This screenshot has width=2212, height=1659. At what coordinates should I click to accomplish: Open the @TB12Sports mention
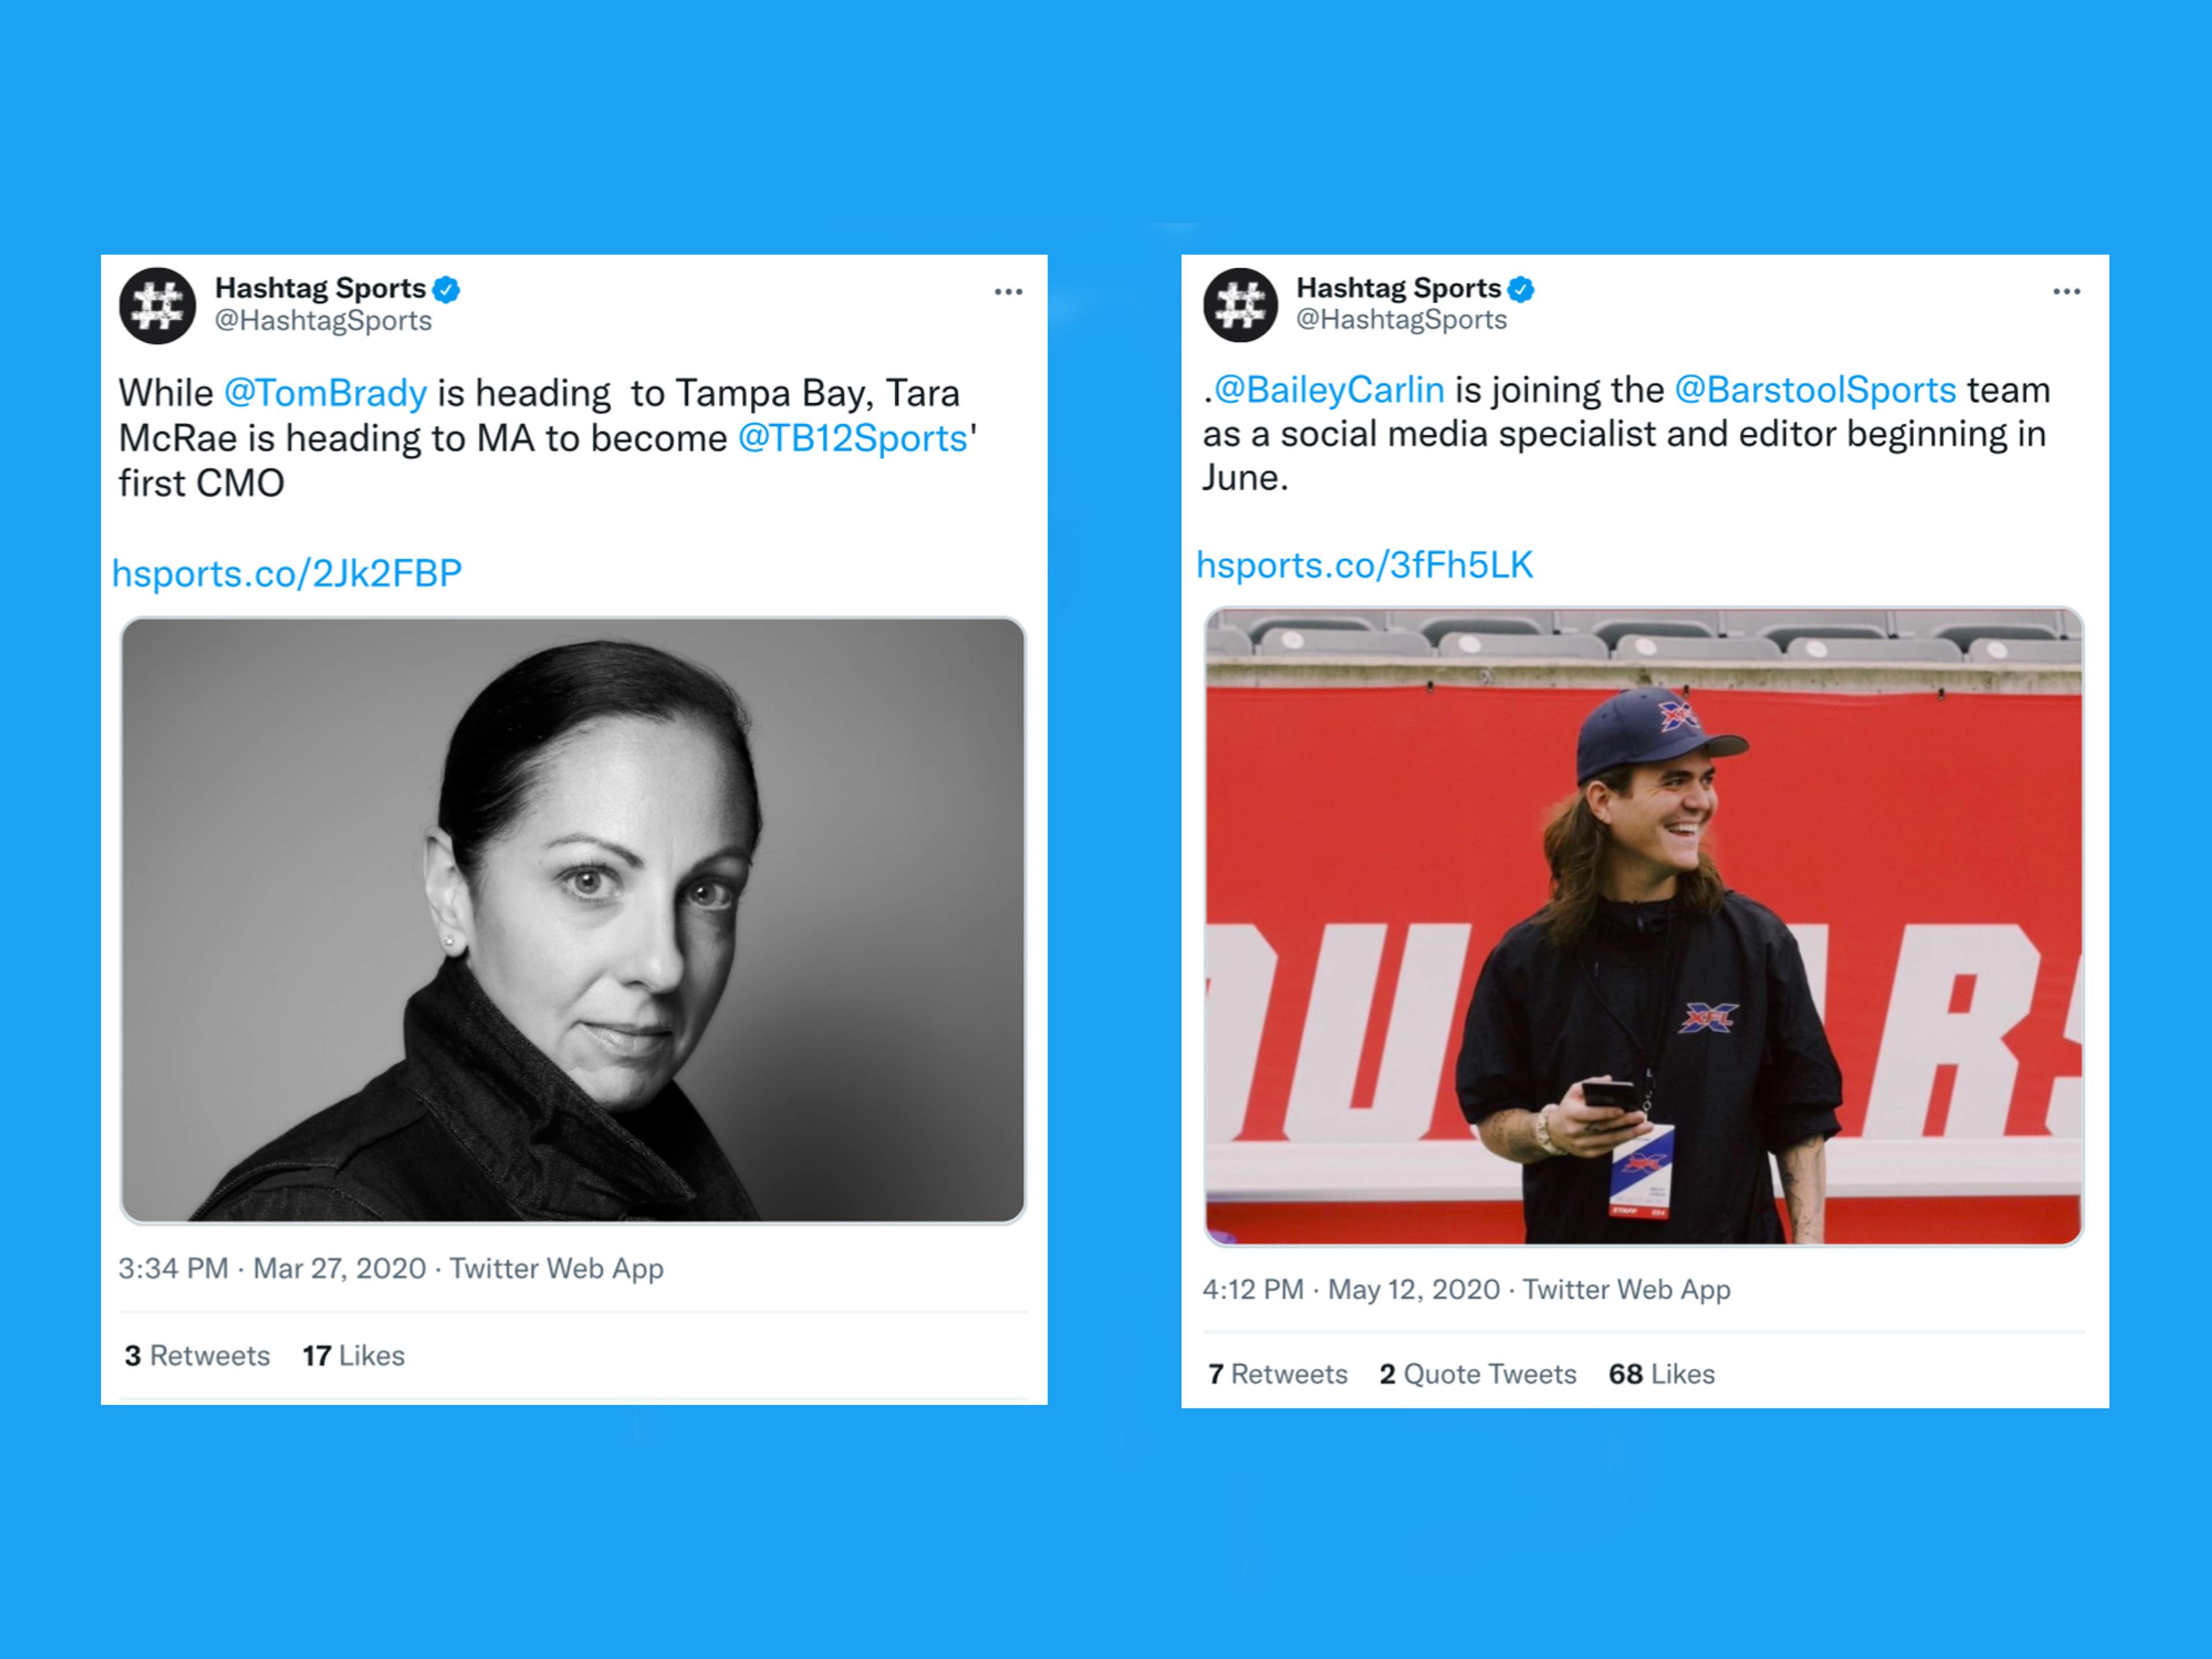click(853, 438)
